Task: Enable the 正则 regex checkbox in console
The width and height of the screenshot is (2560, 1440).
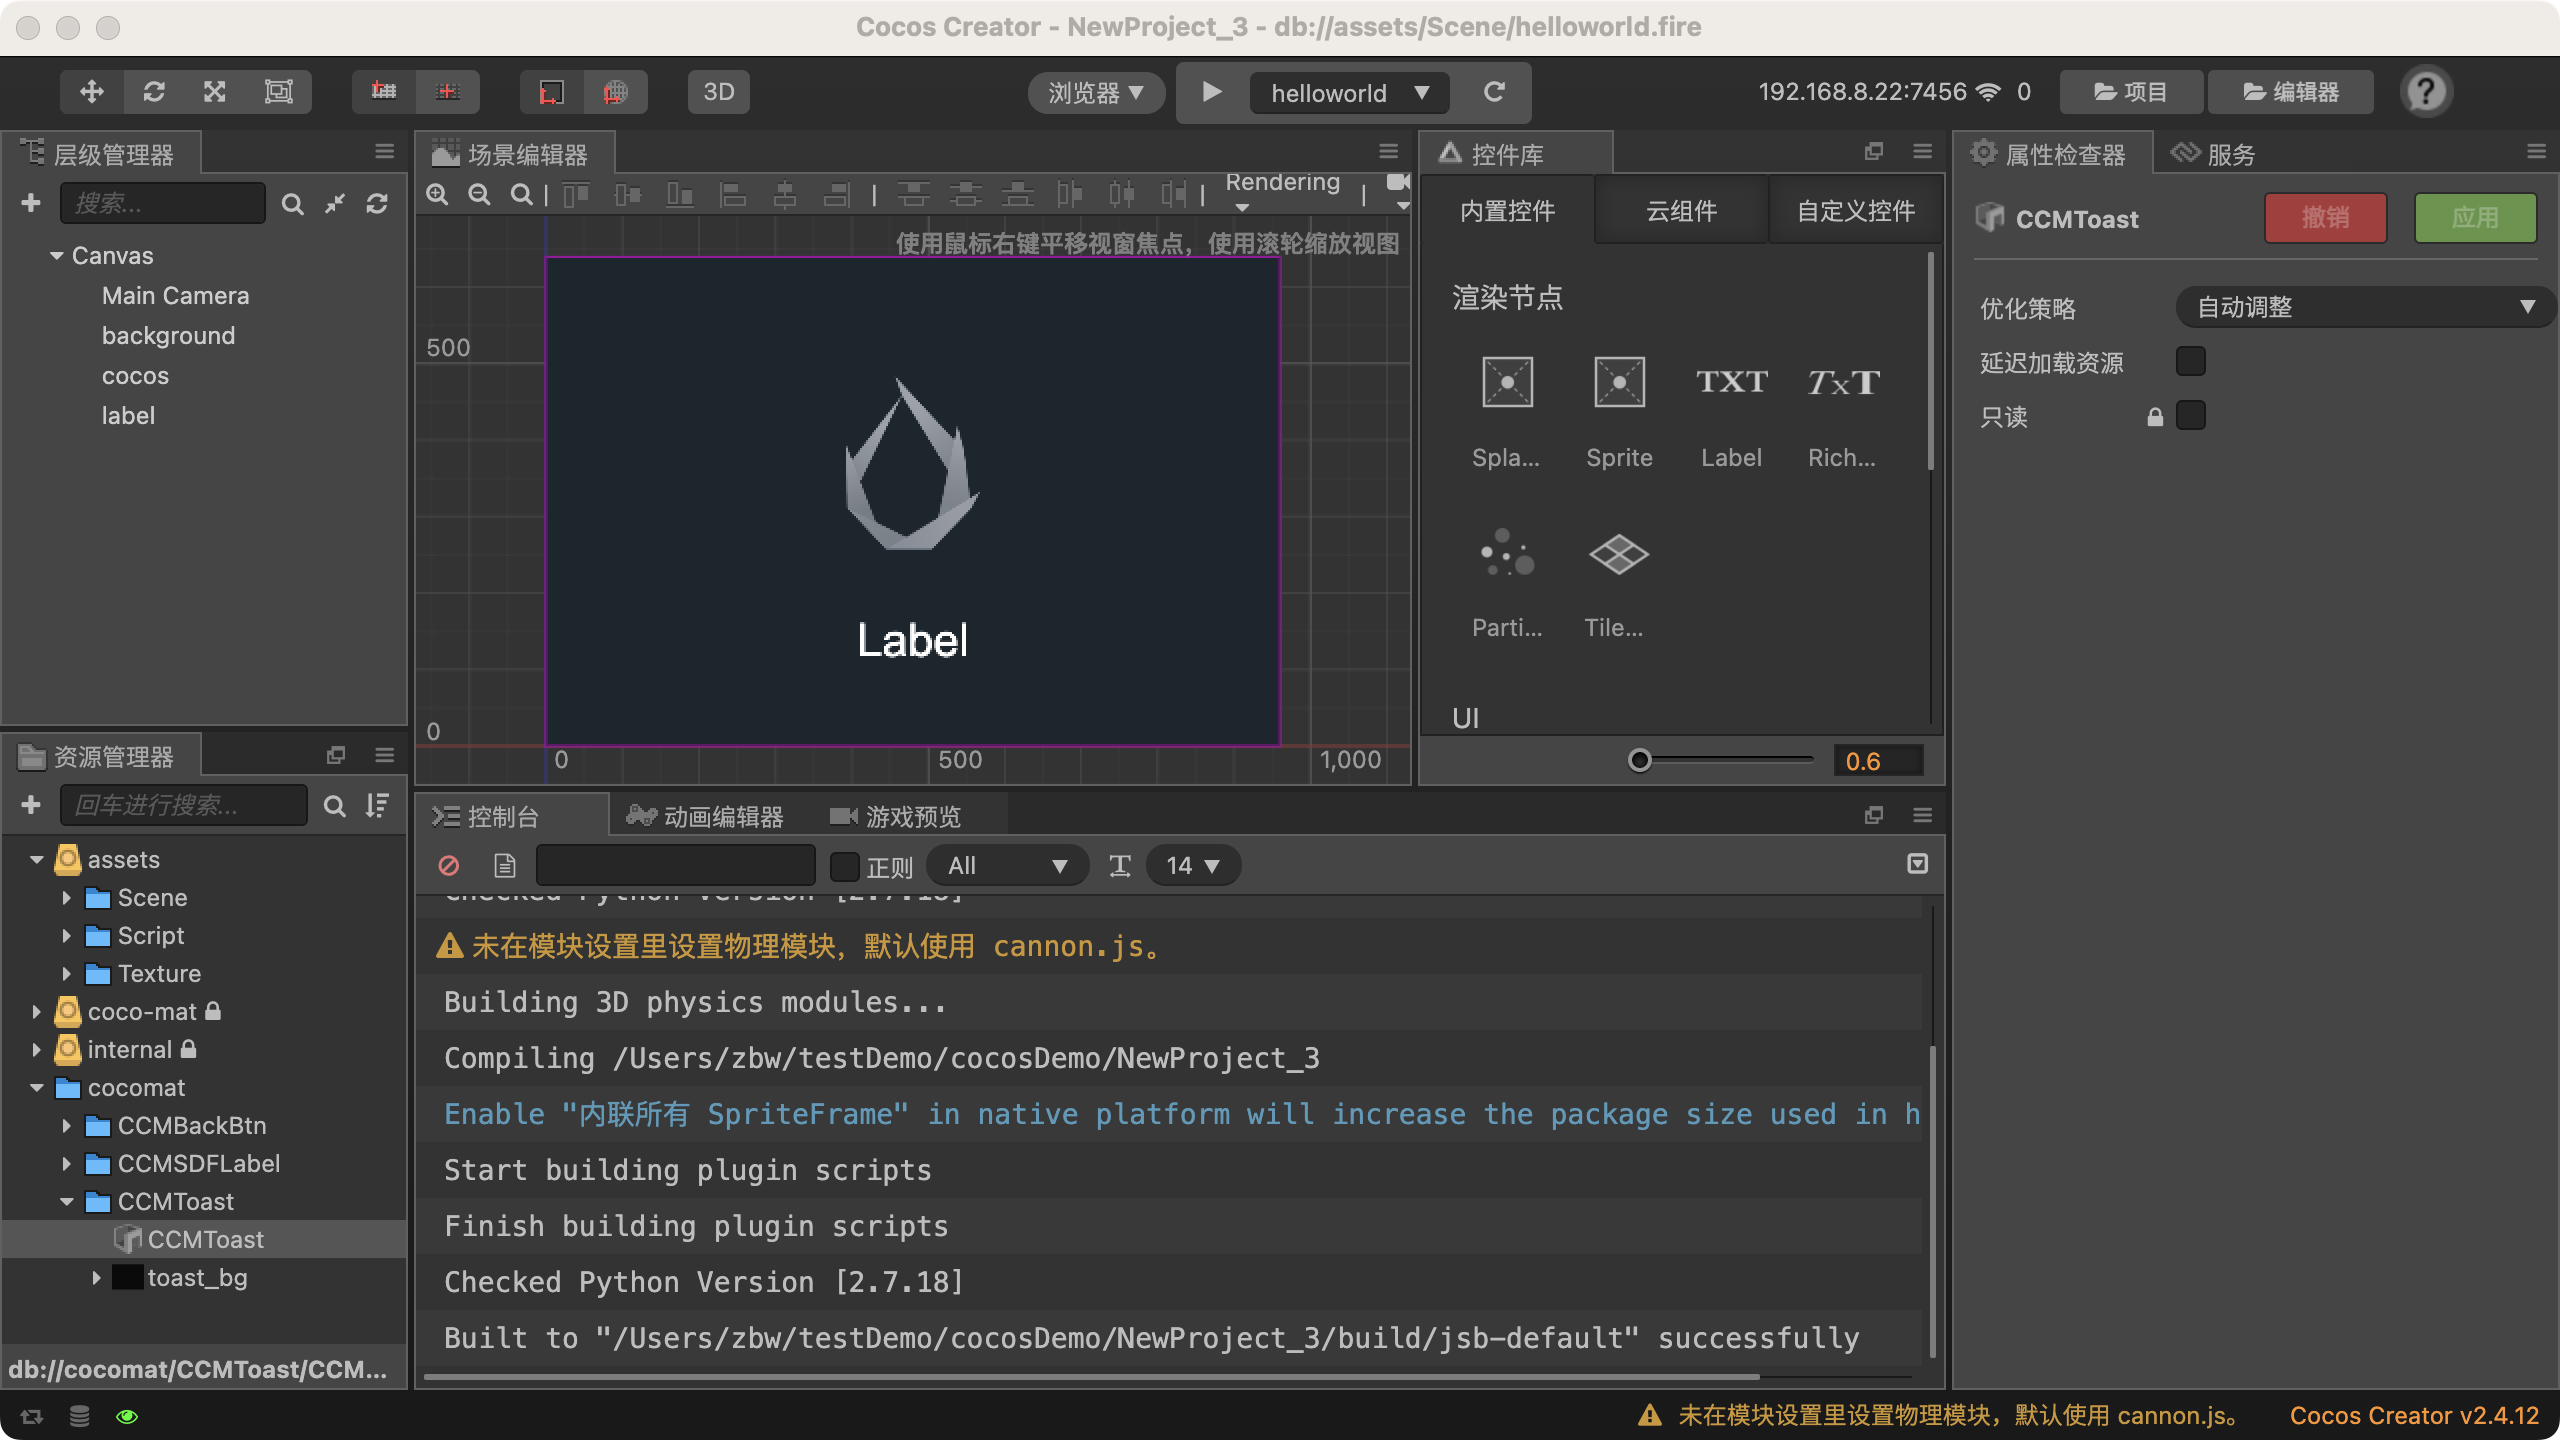Action: tap(845, 866)
